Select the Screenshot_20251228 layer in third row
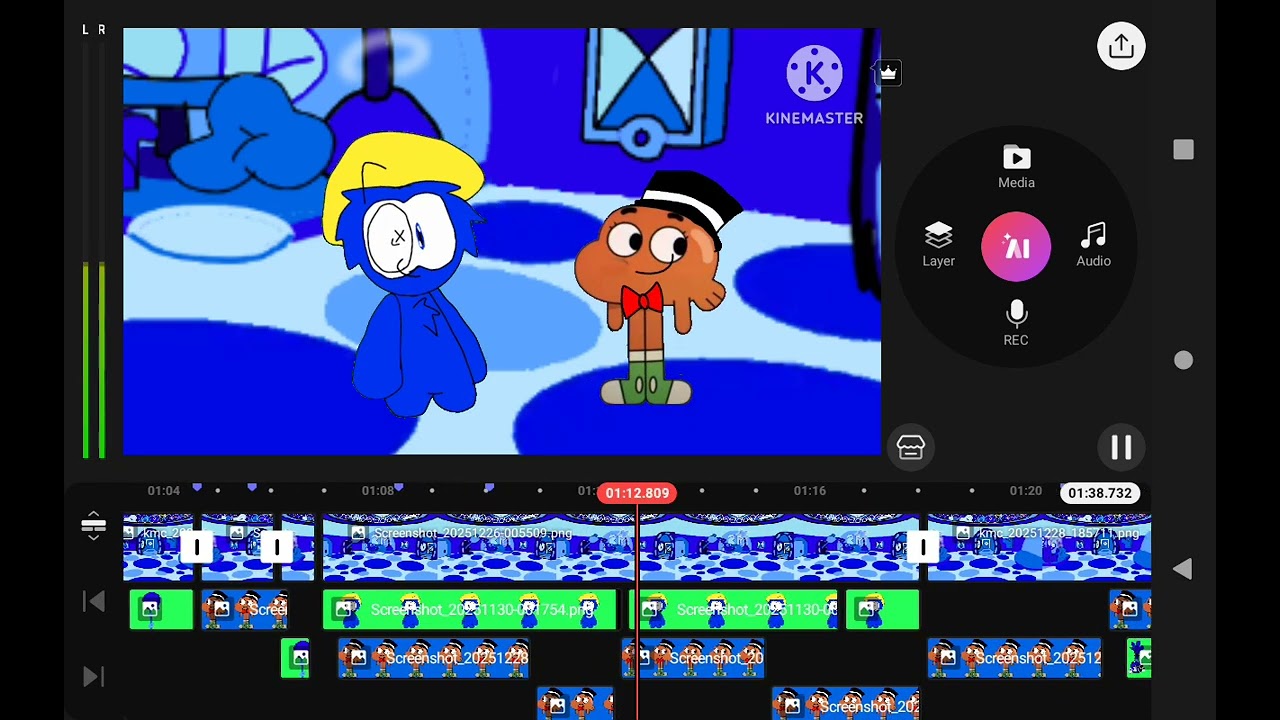Viewport: 1280px width, 720px height. tap(433, 658)
